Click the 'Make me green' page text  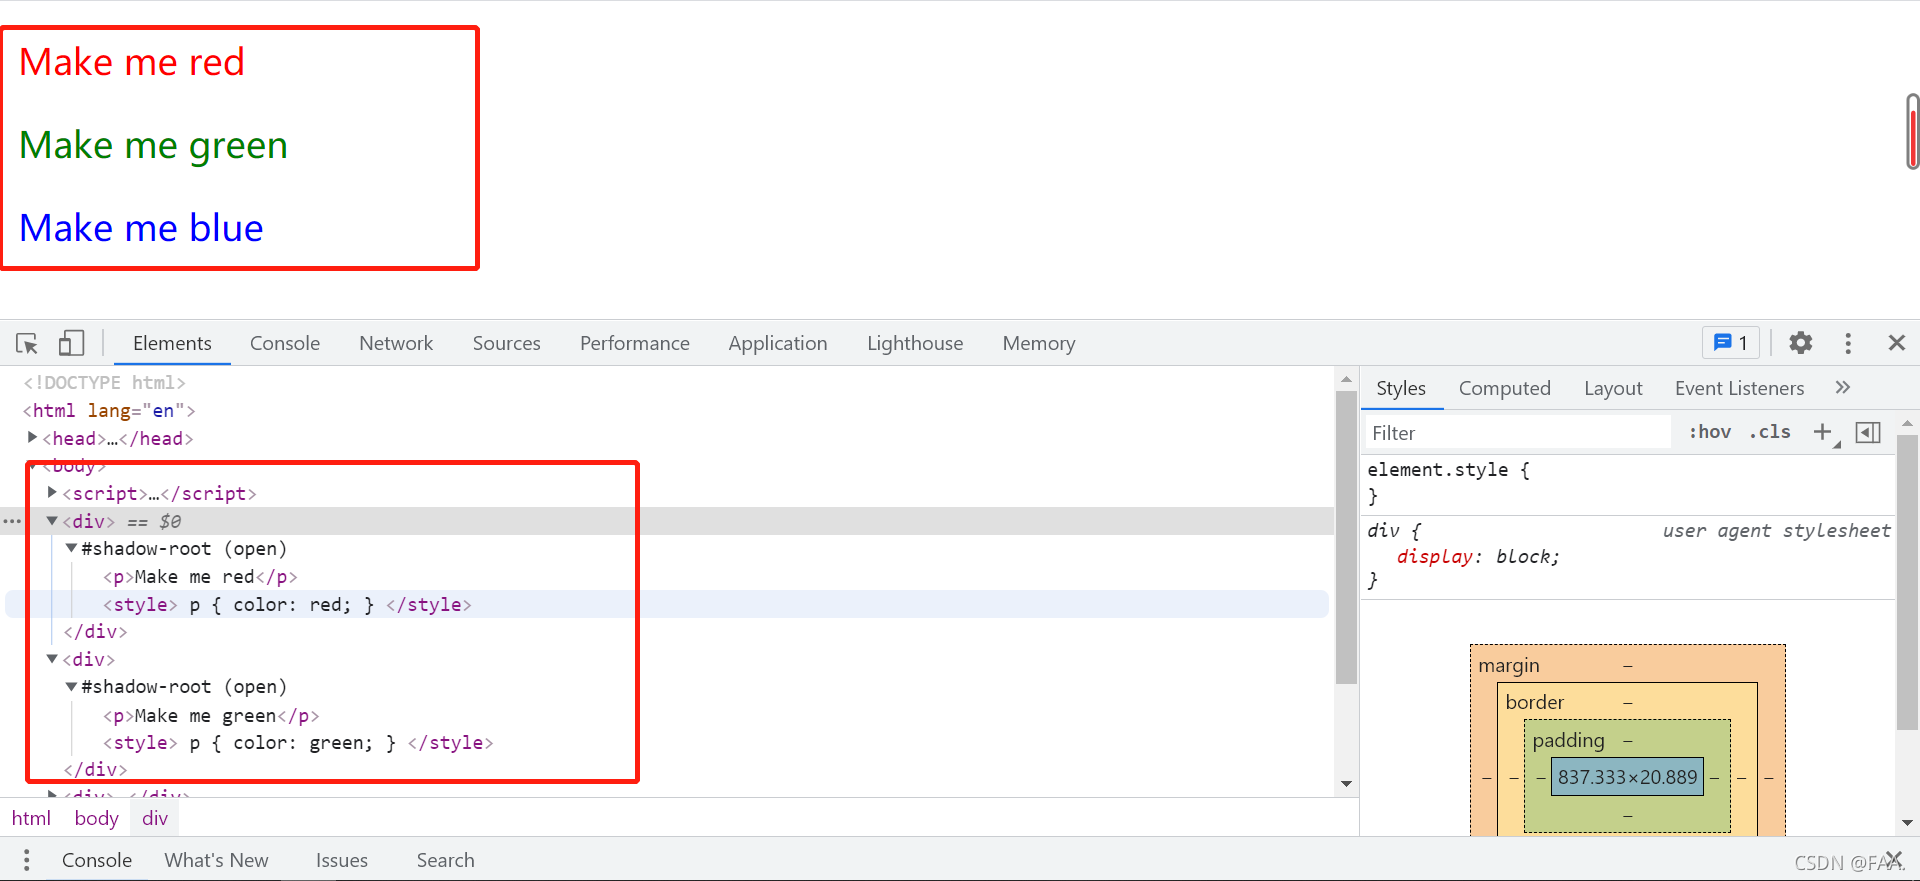pyautogui.click(x=153, y=145)
